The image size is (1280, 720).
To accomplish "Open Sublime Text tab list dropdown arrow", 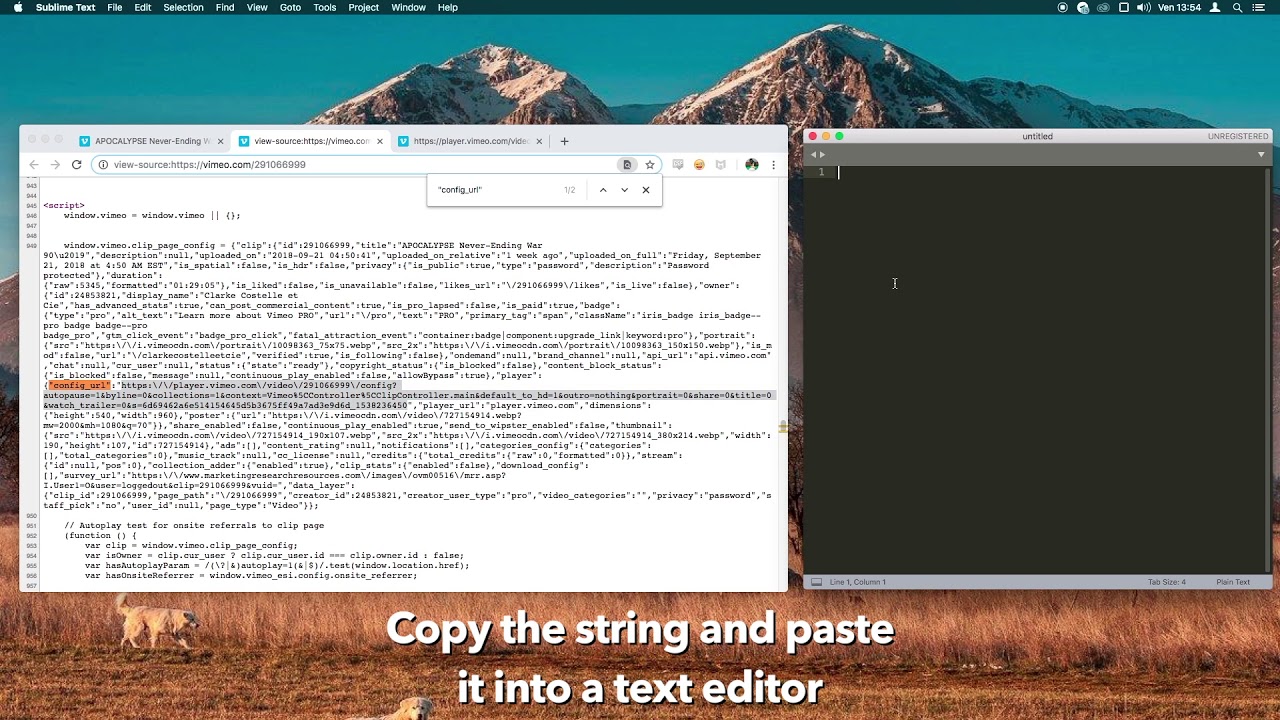I will click(x=1261, y=154).
